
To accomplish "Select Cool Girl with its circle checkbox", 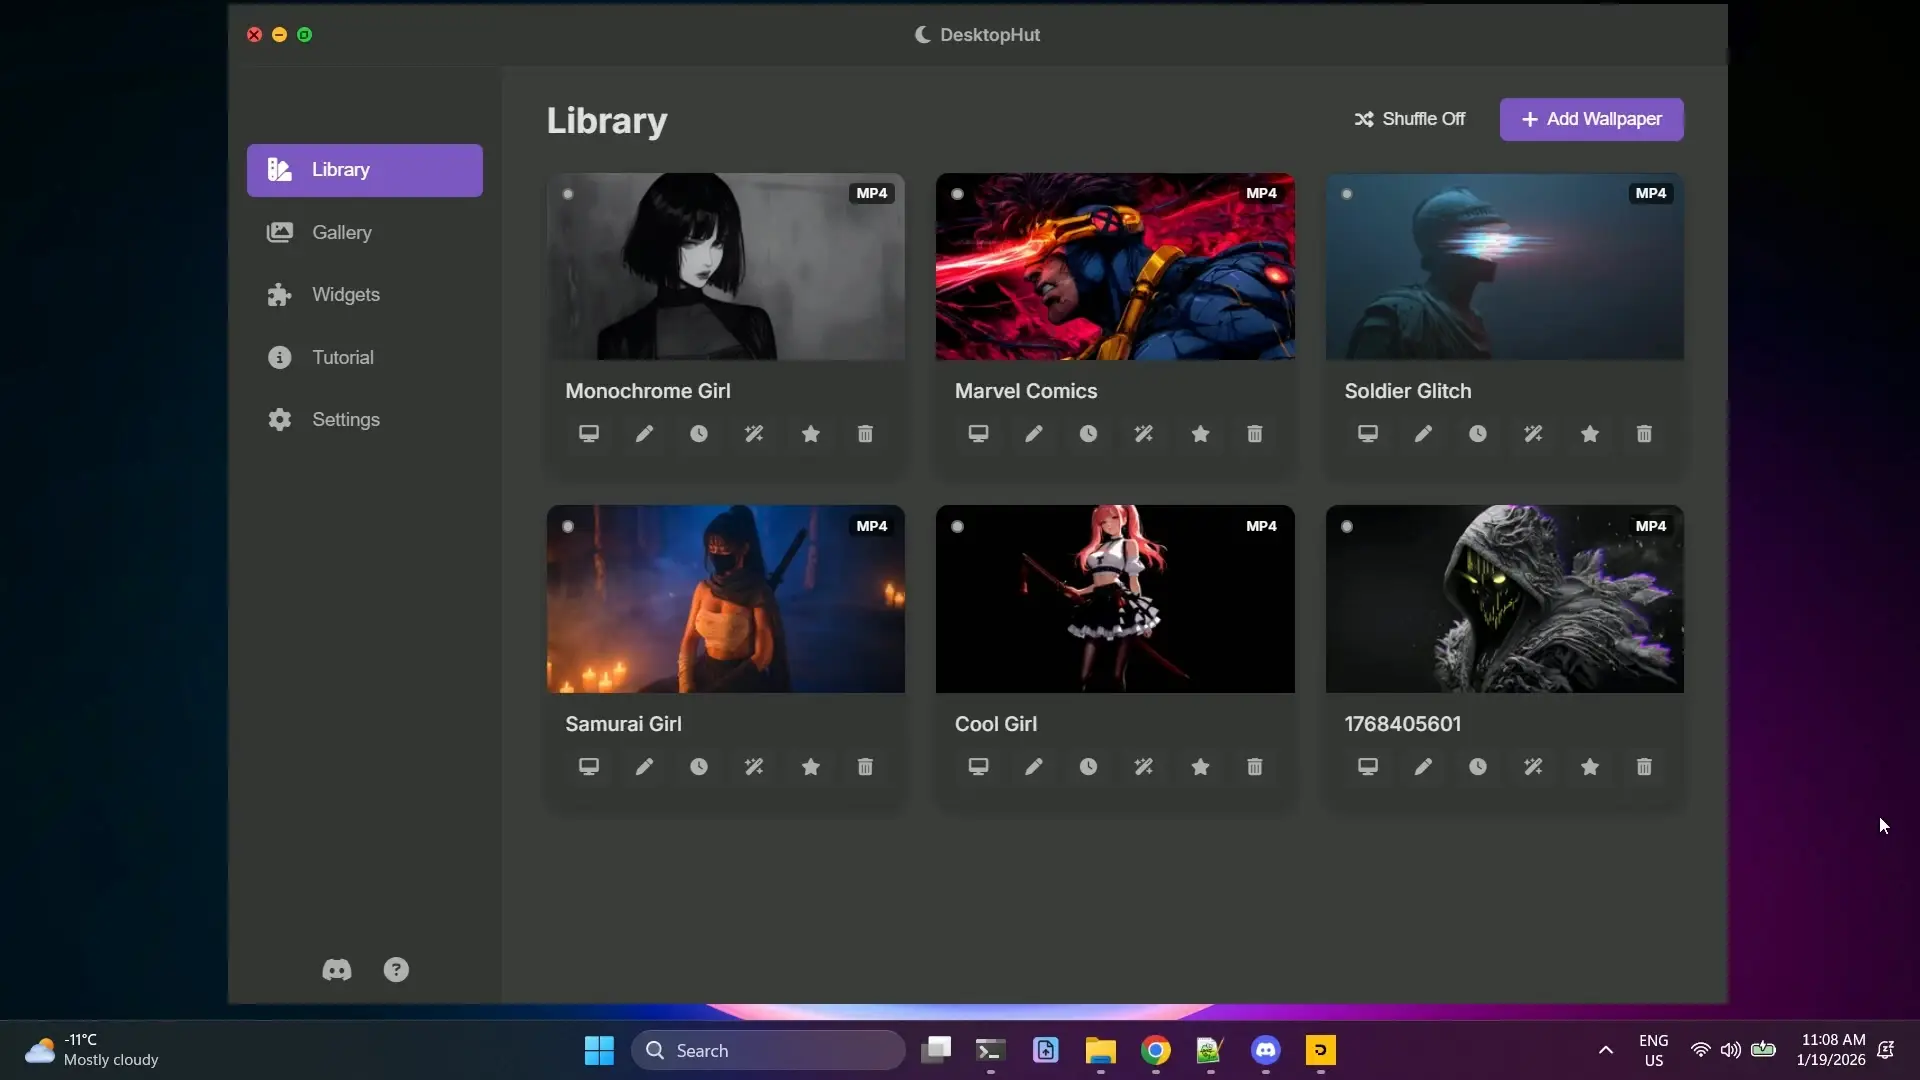I will coord(957,527).
